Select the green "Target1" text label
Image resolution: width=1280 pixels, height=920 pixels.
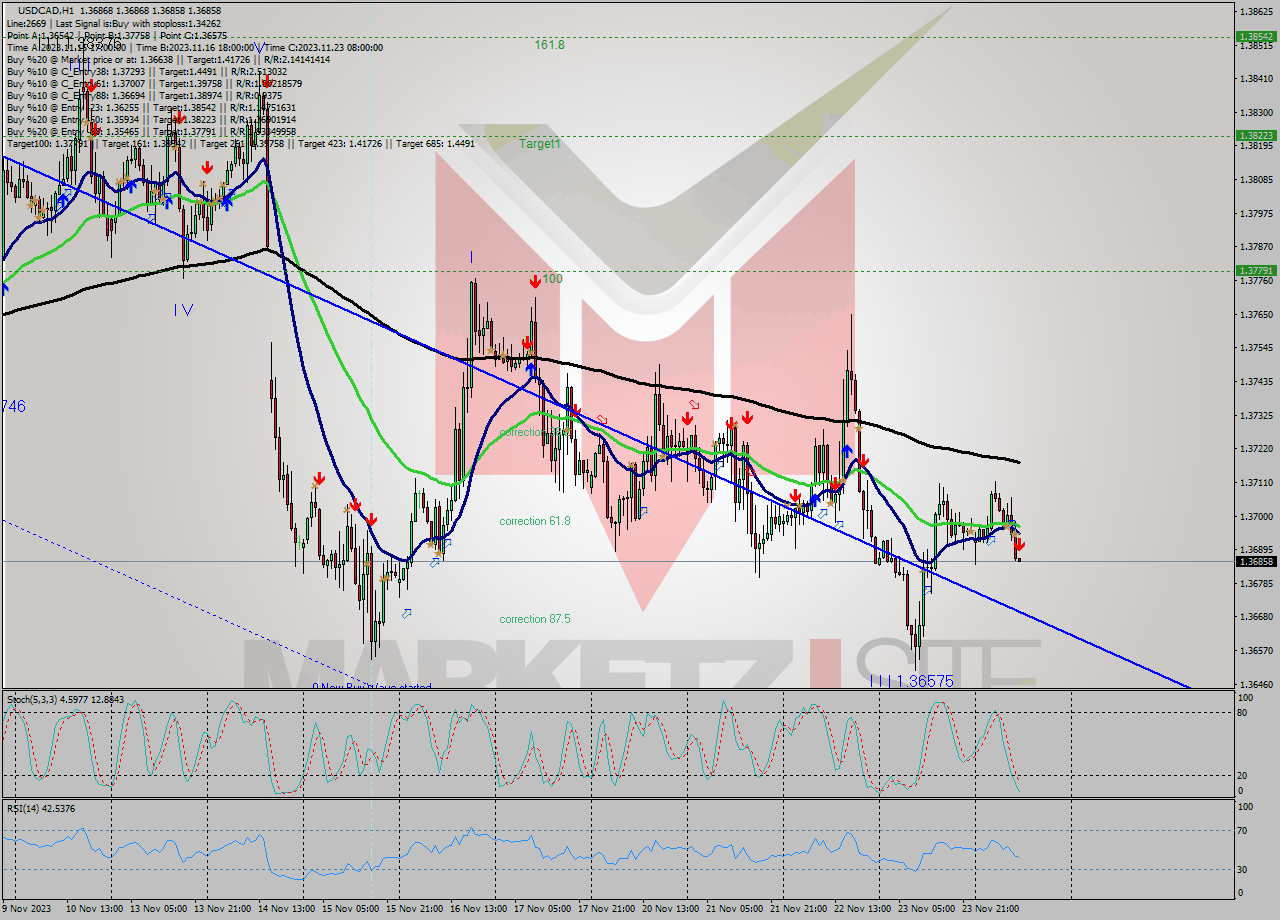click(x=540, y=142)
